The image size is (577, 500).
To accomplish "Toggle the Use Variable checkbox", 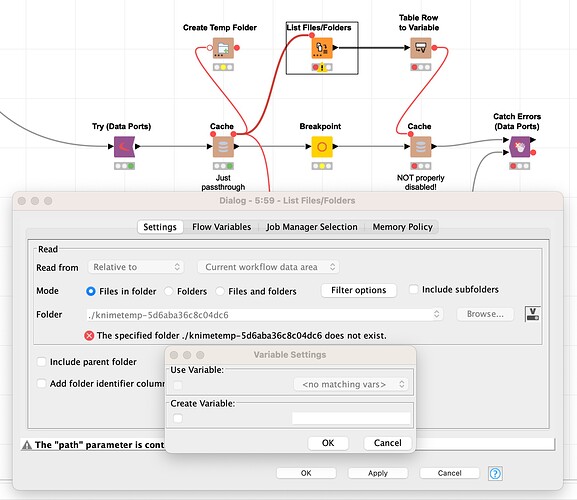I will (x=178, y=385).
